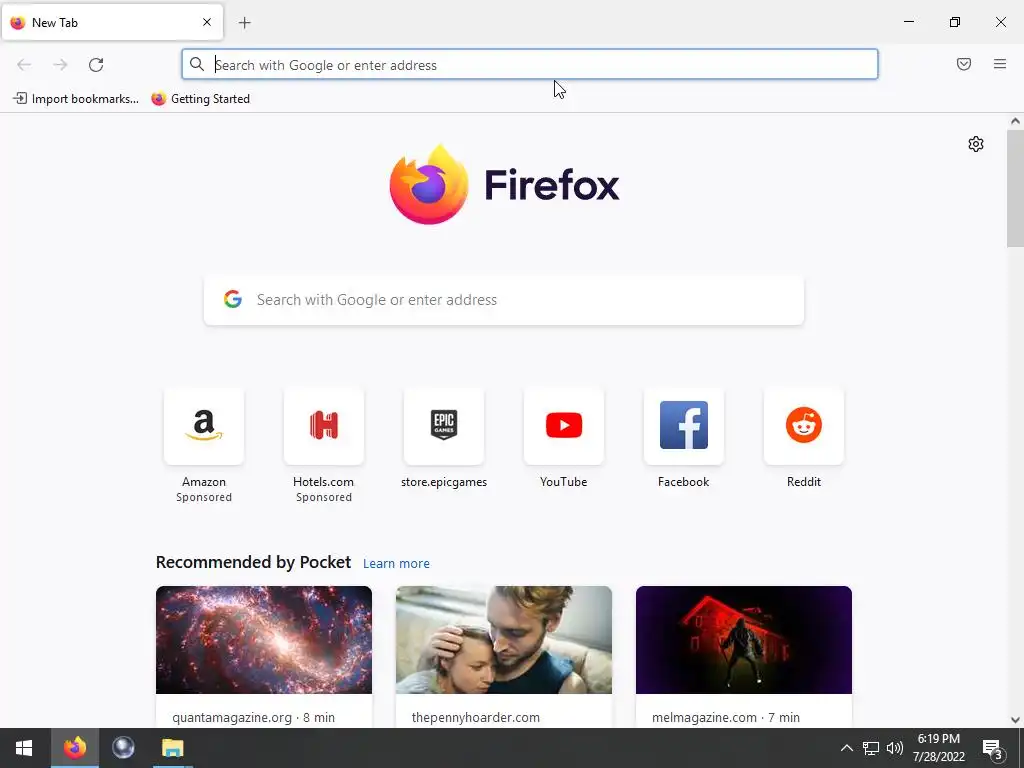1024x768 pixels.
Task: Open the Firefox application menu
Action: [x=1000, y=64]
